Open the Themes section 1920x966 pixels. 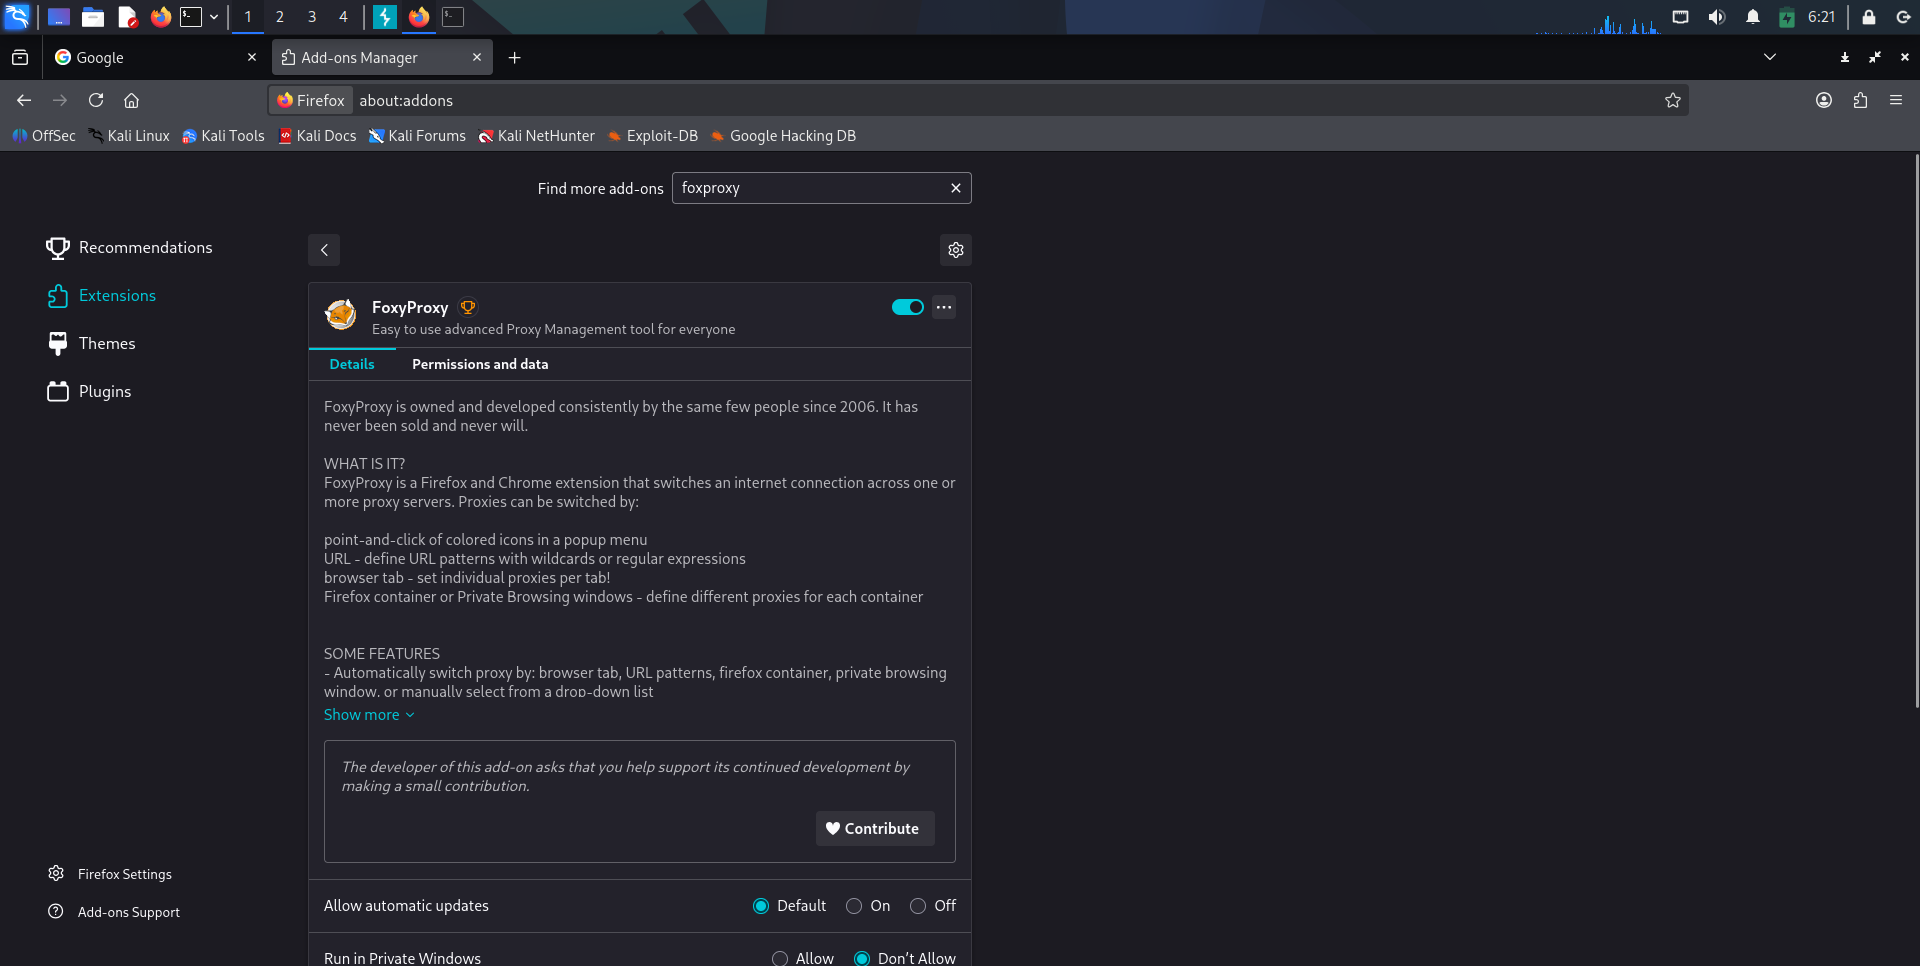pyautogui.click(x=91, y=344)
